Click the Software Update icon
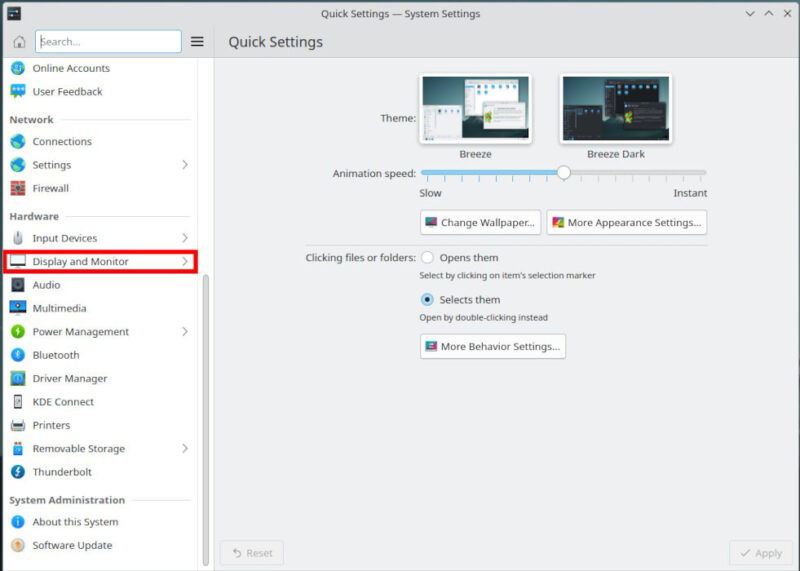This screenshot has height=571, width=800. [x=18, y=545]
